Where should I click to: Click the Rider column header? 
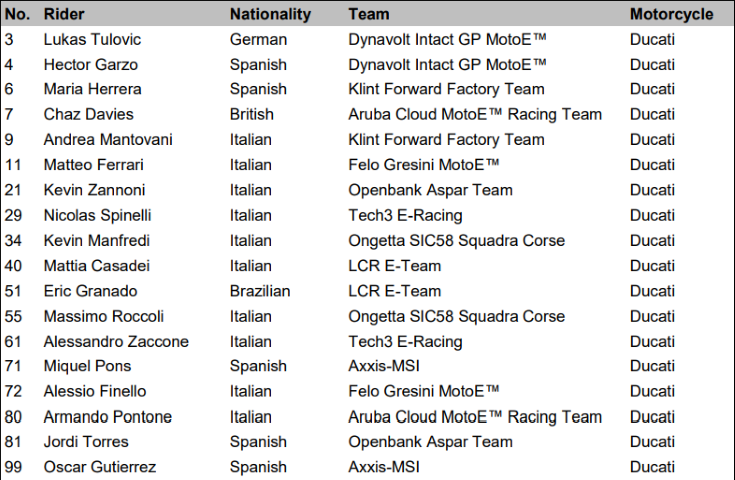point(64,14)
